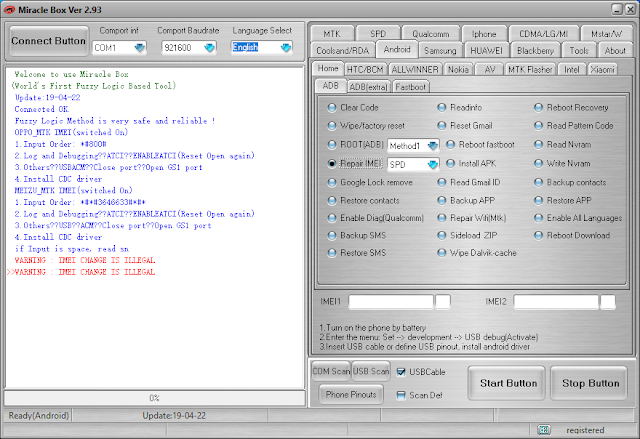
Task: Open the Language Select English dropdown
Action: [286, 47]
